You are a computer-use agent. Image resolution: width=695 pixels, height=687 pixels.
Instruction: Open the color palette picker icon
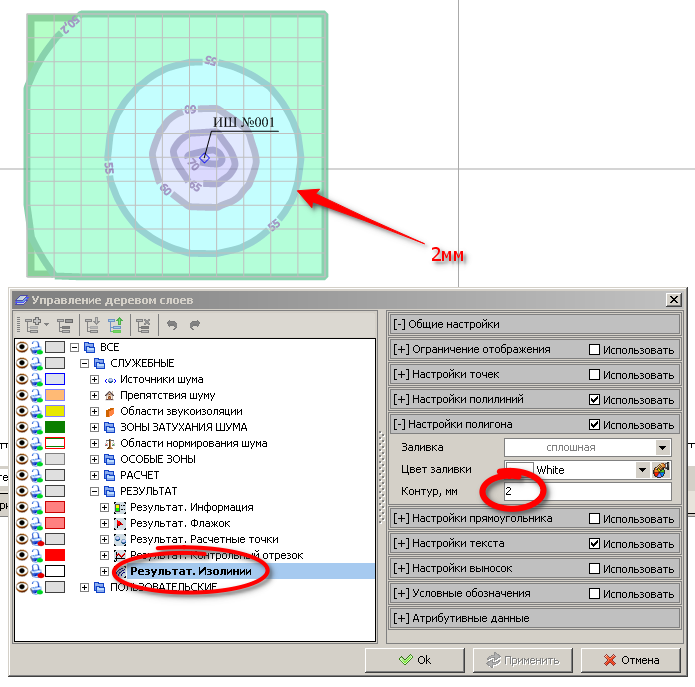(x=660, y=469)
